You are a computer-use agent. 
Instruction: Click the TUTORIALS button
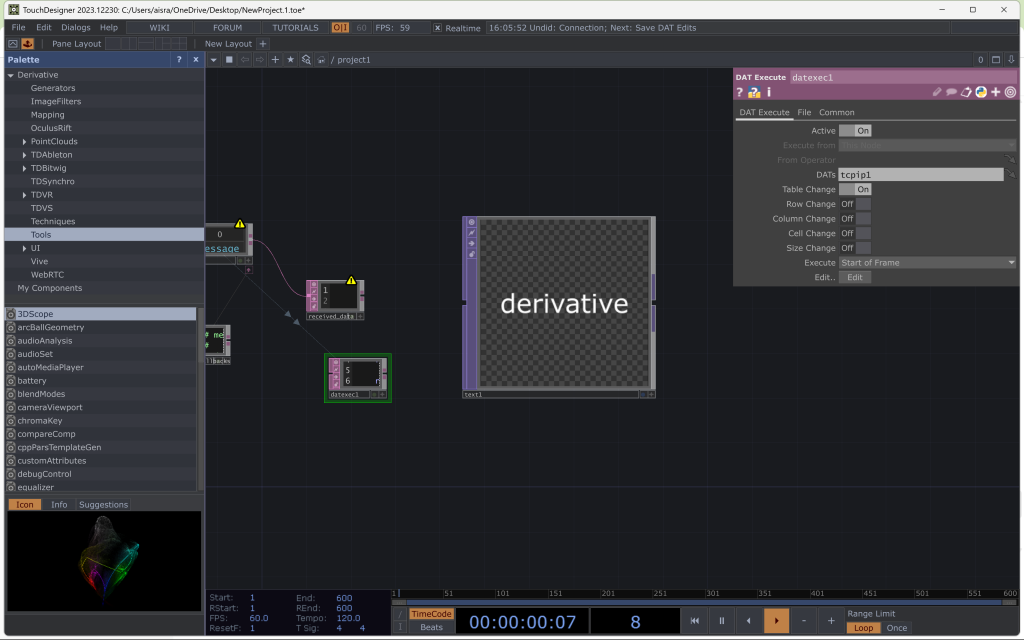(295, 27)
